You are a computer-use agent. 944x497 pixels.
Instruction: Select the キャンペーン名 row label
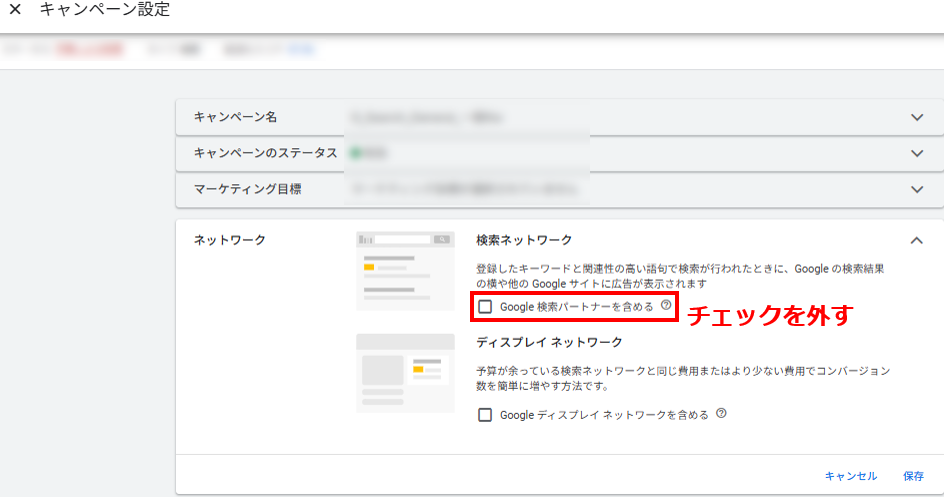235,117
